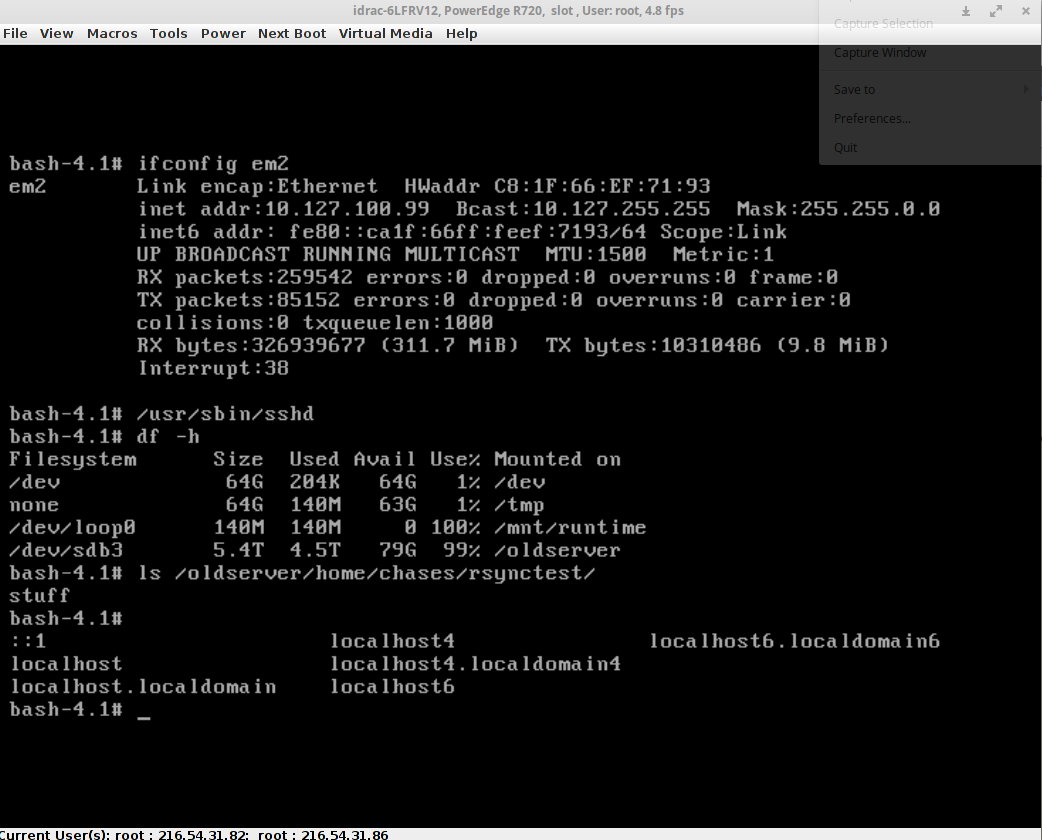Maximize the iDRAC console window
The width and height of the screenshot is (1042, 840).
click(995, 11)
